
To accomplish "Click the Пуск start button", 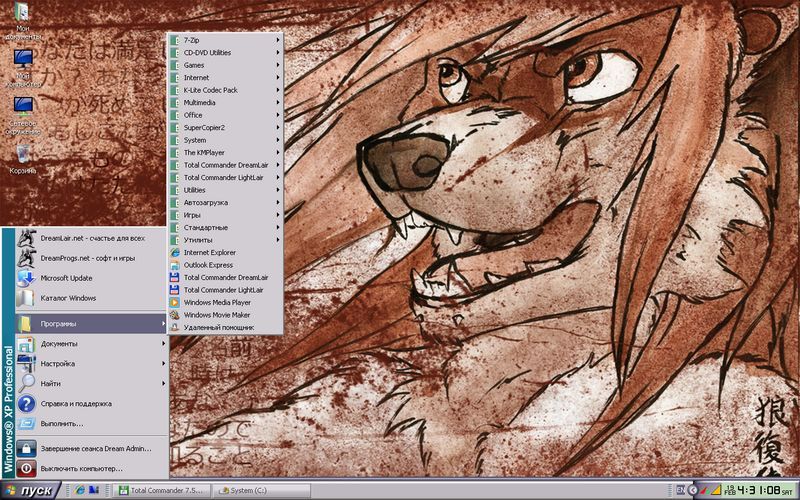I will point(32,490).
